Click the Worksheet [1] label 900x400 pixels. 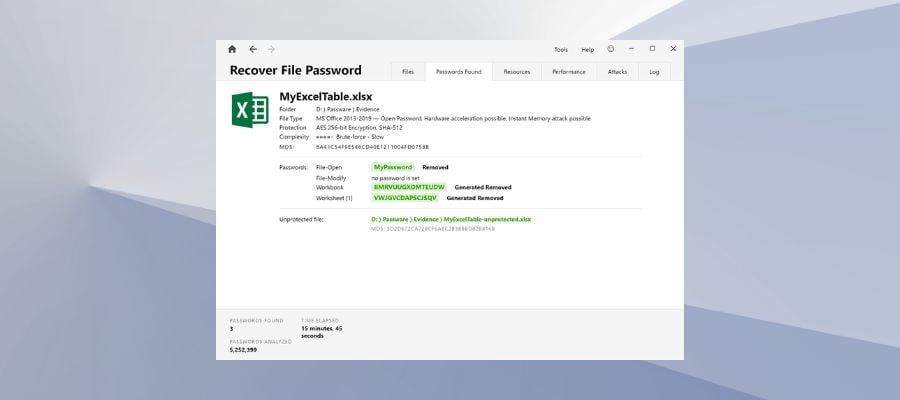(334, 198)
